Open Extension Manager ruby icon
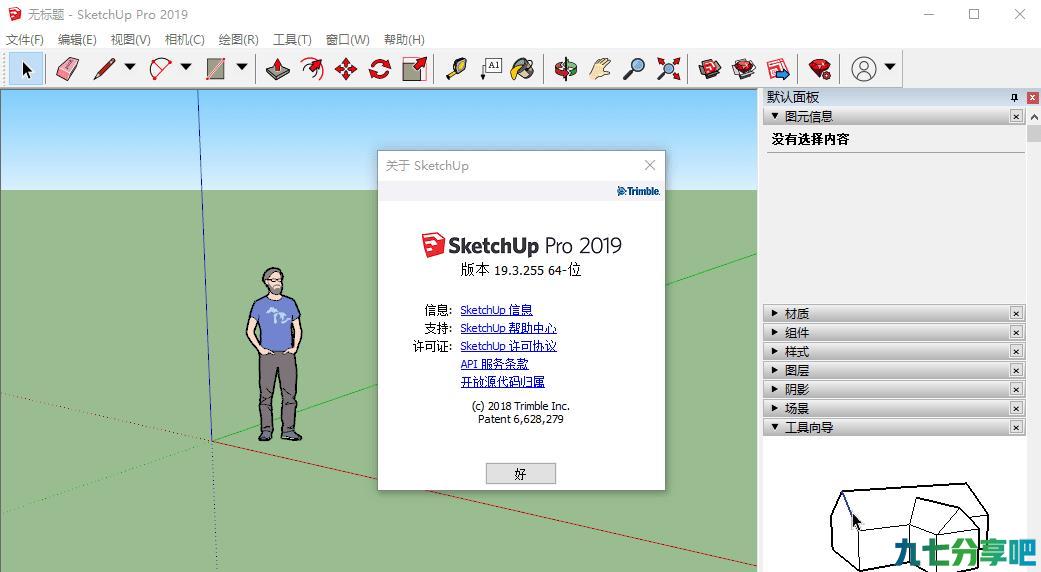 click(x=820, y=69)
